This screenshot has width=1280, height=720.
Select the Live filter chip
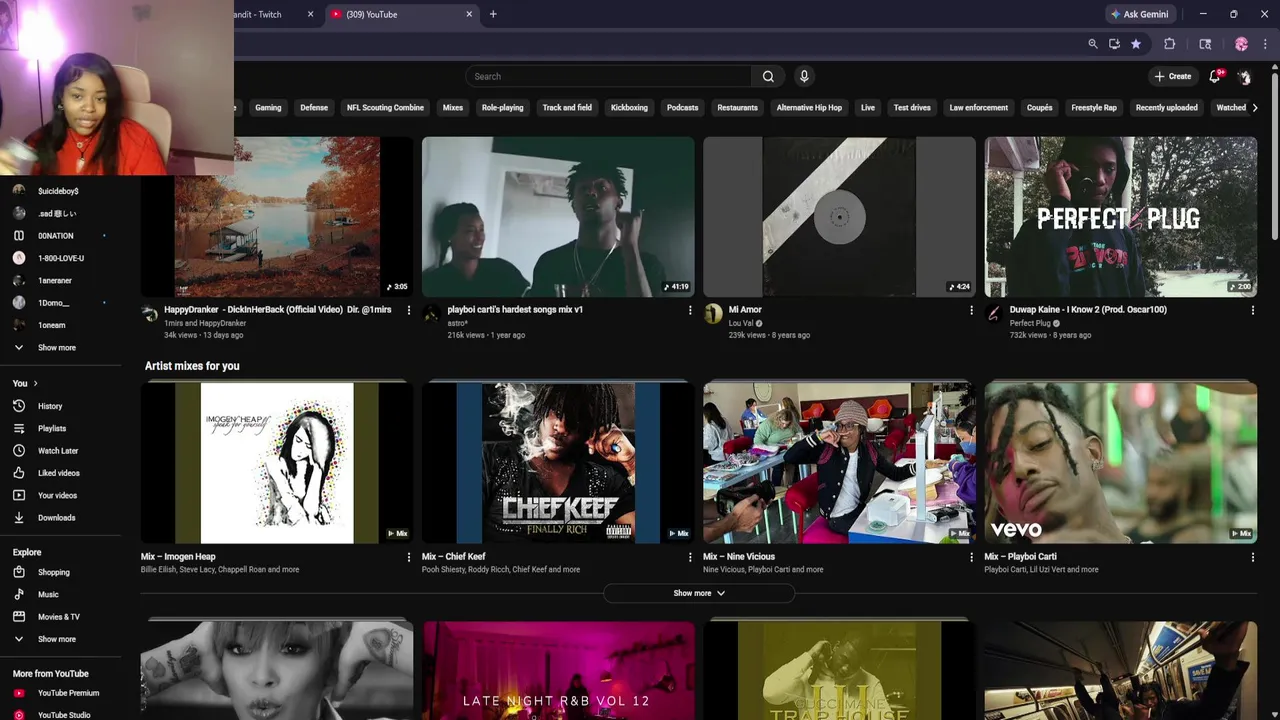tap(868, 107)
